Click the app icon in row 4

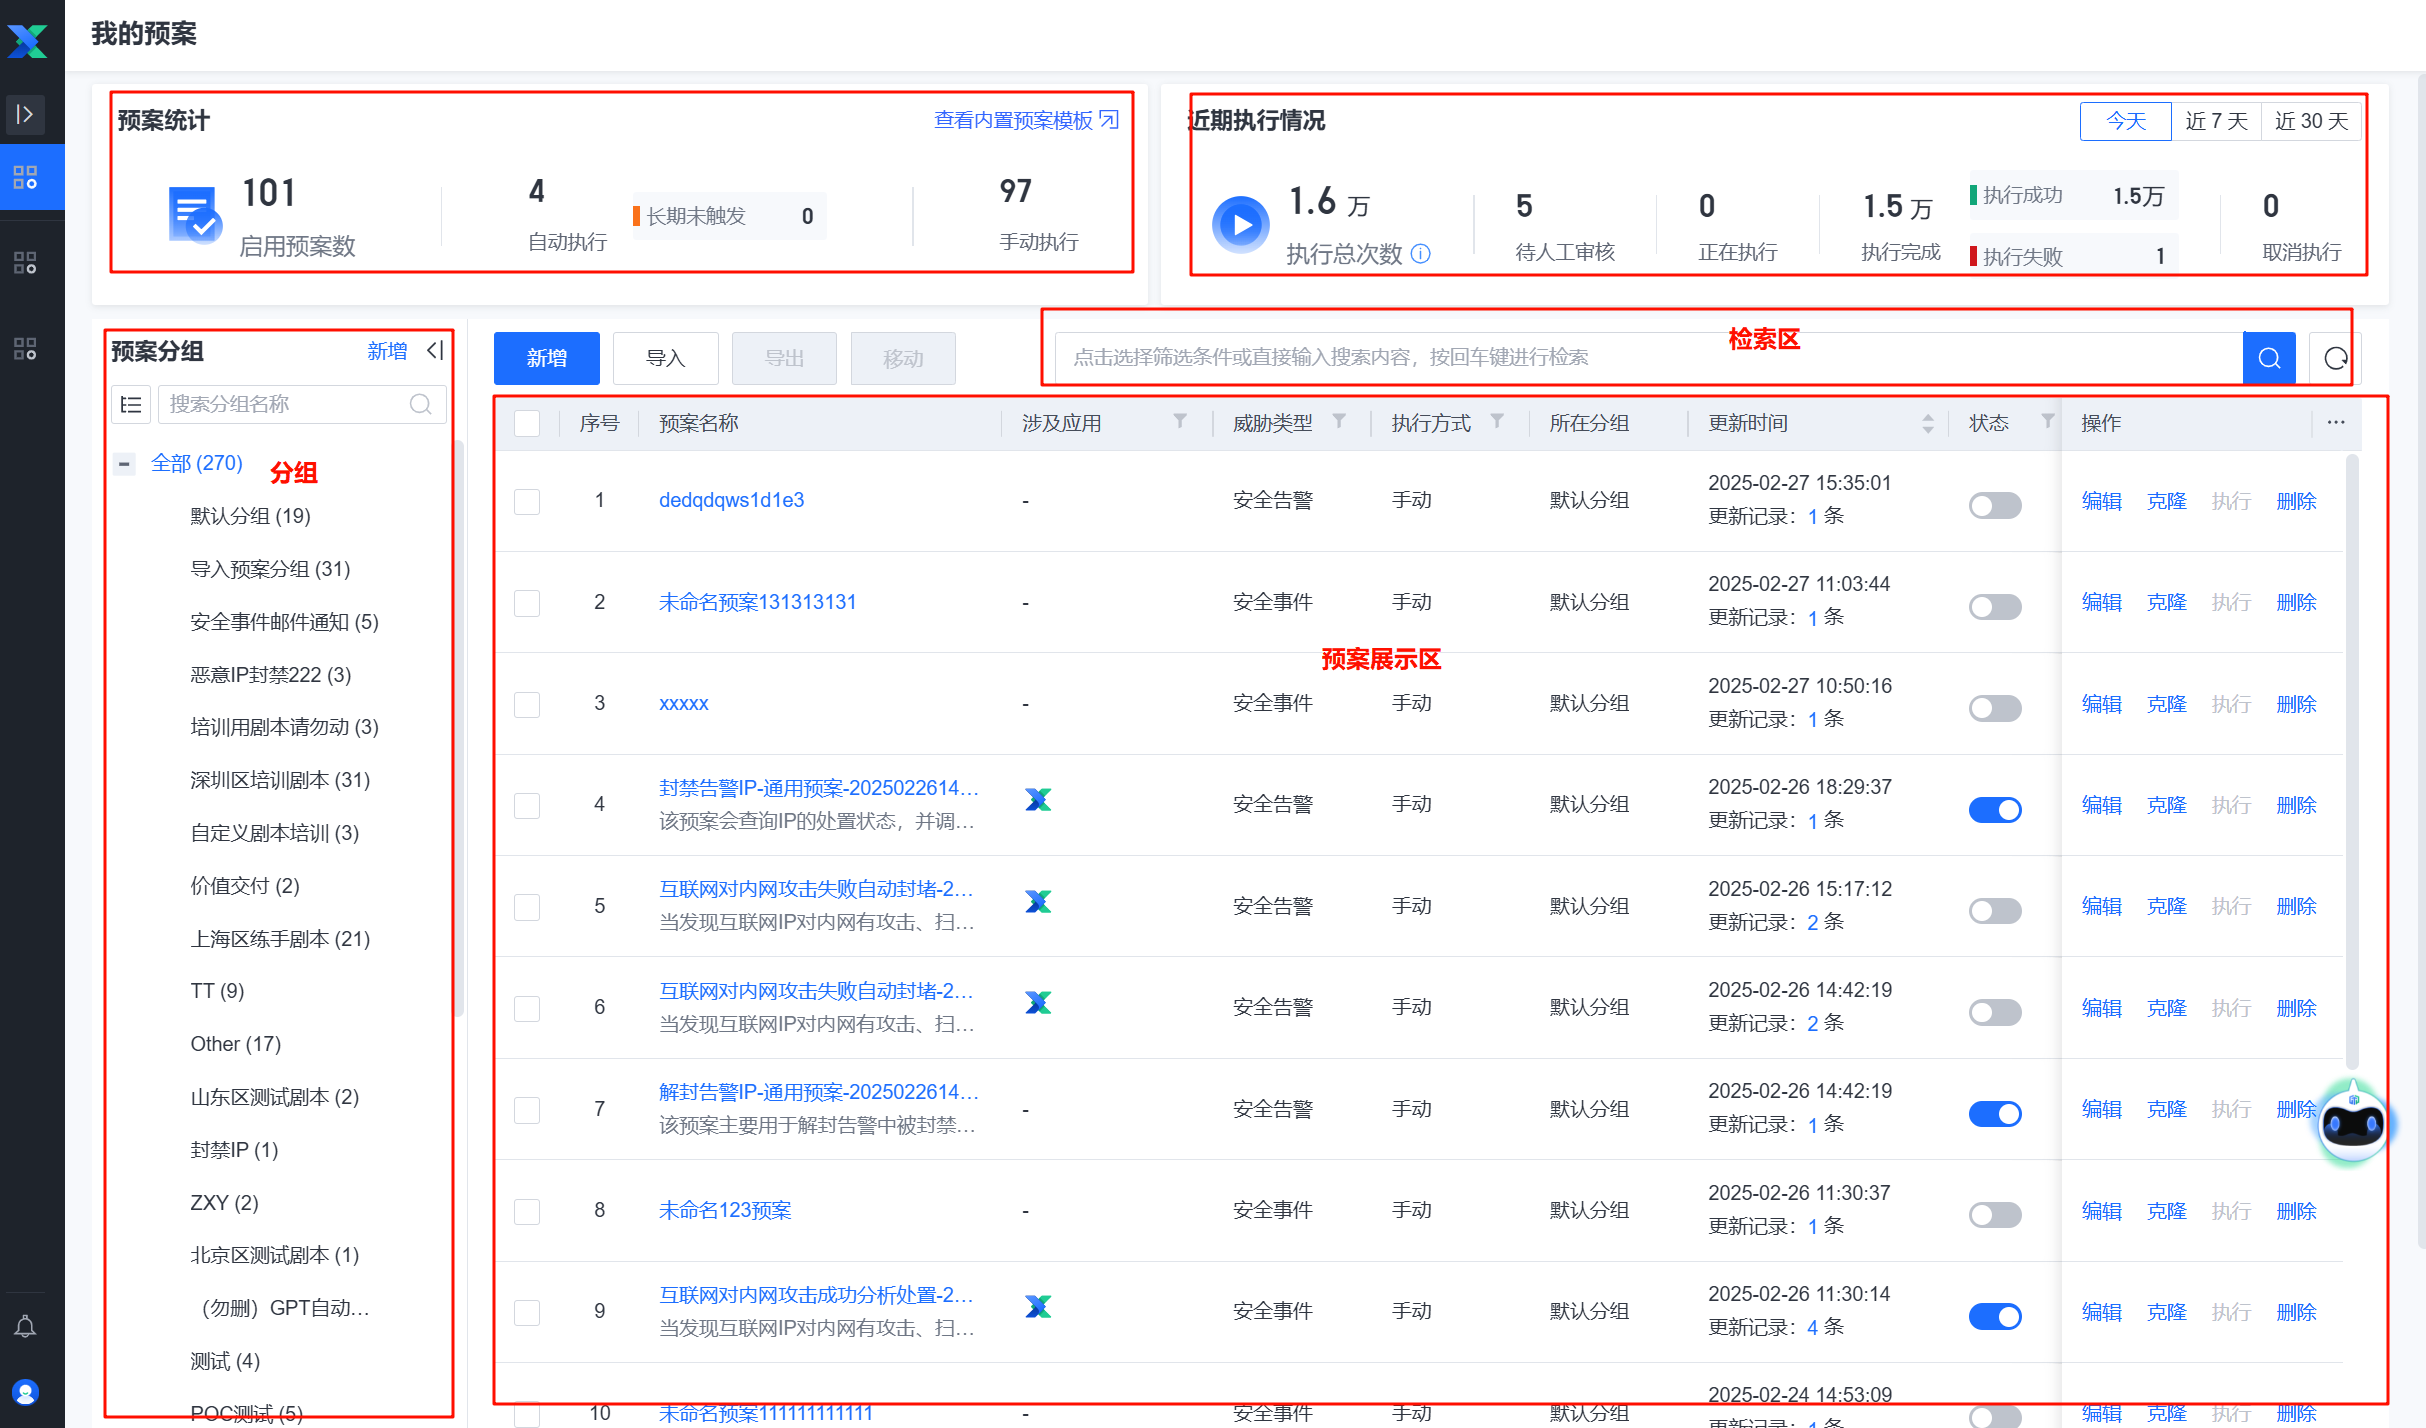(x=1038, y=800)
